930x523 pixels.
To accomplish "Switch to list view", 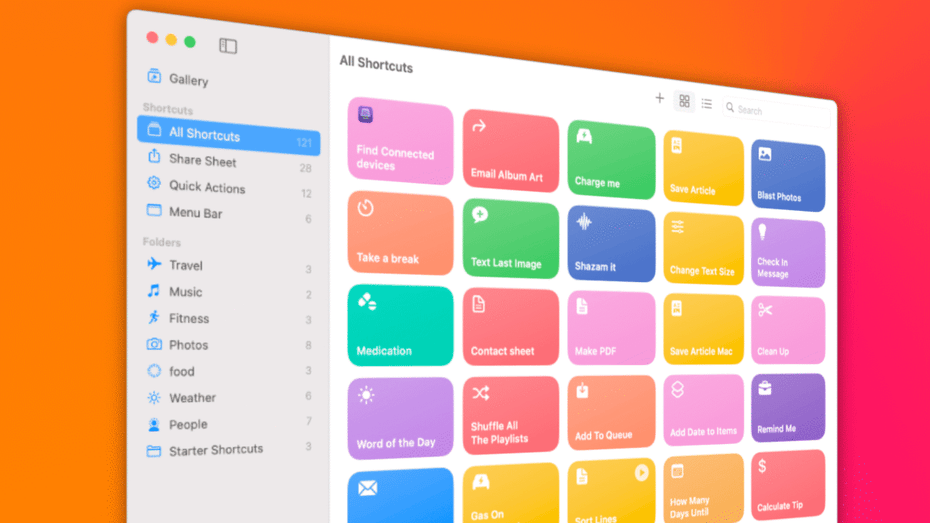I will click(706, 104).
